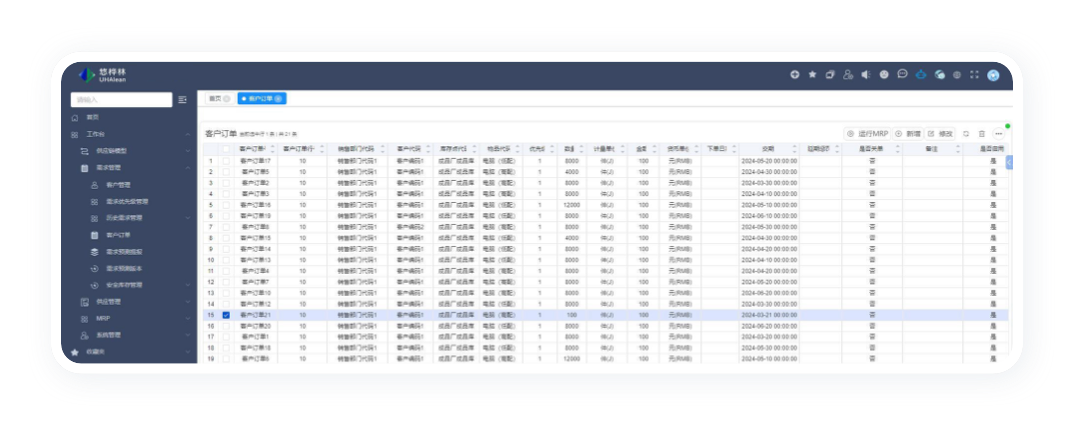Check the checkbox in row 2

tap(226, 172)
